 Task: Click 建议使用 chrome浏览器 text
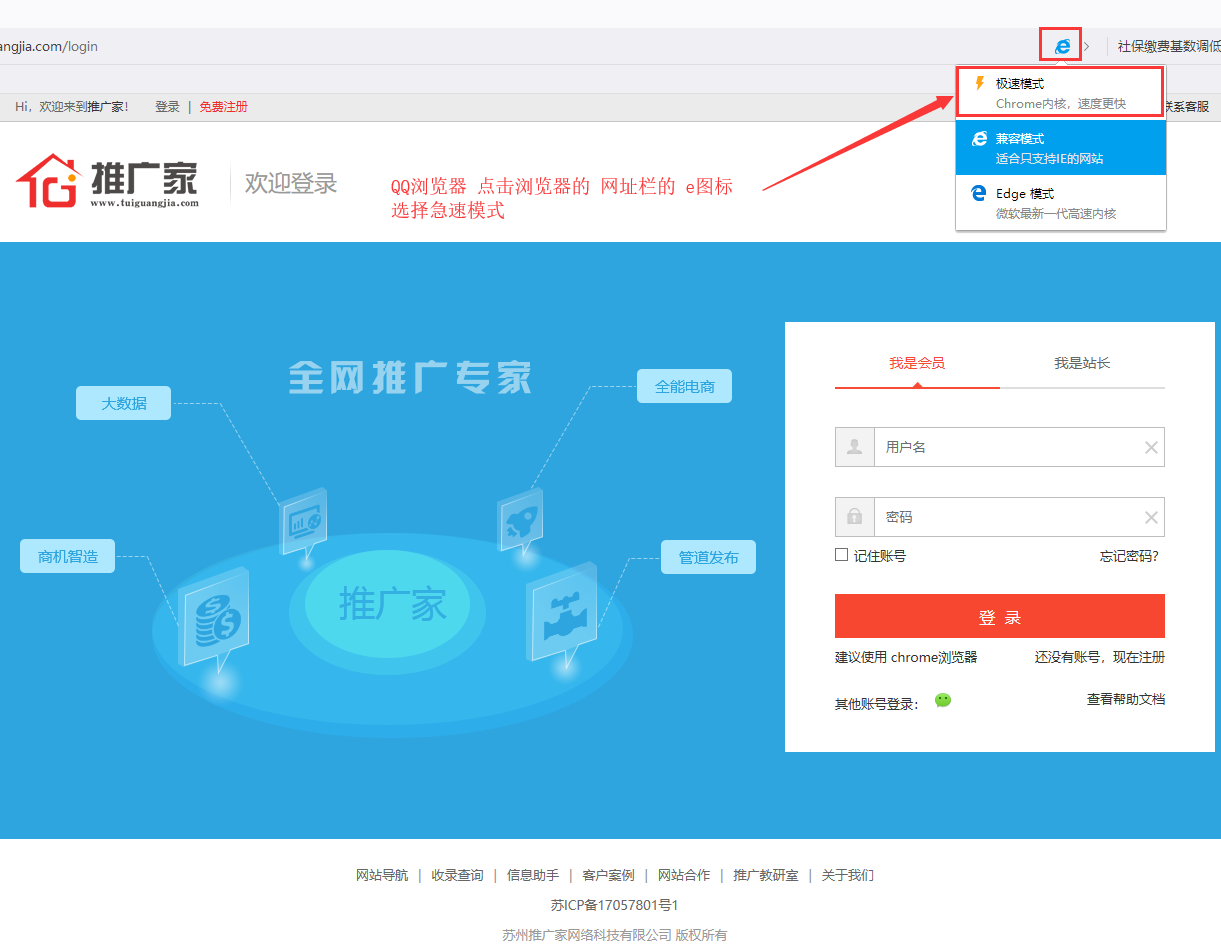(906, 657)
